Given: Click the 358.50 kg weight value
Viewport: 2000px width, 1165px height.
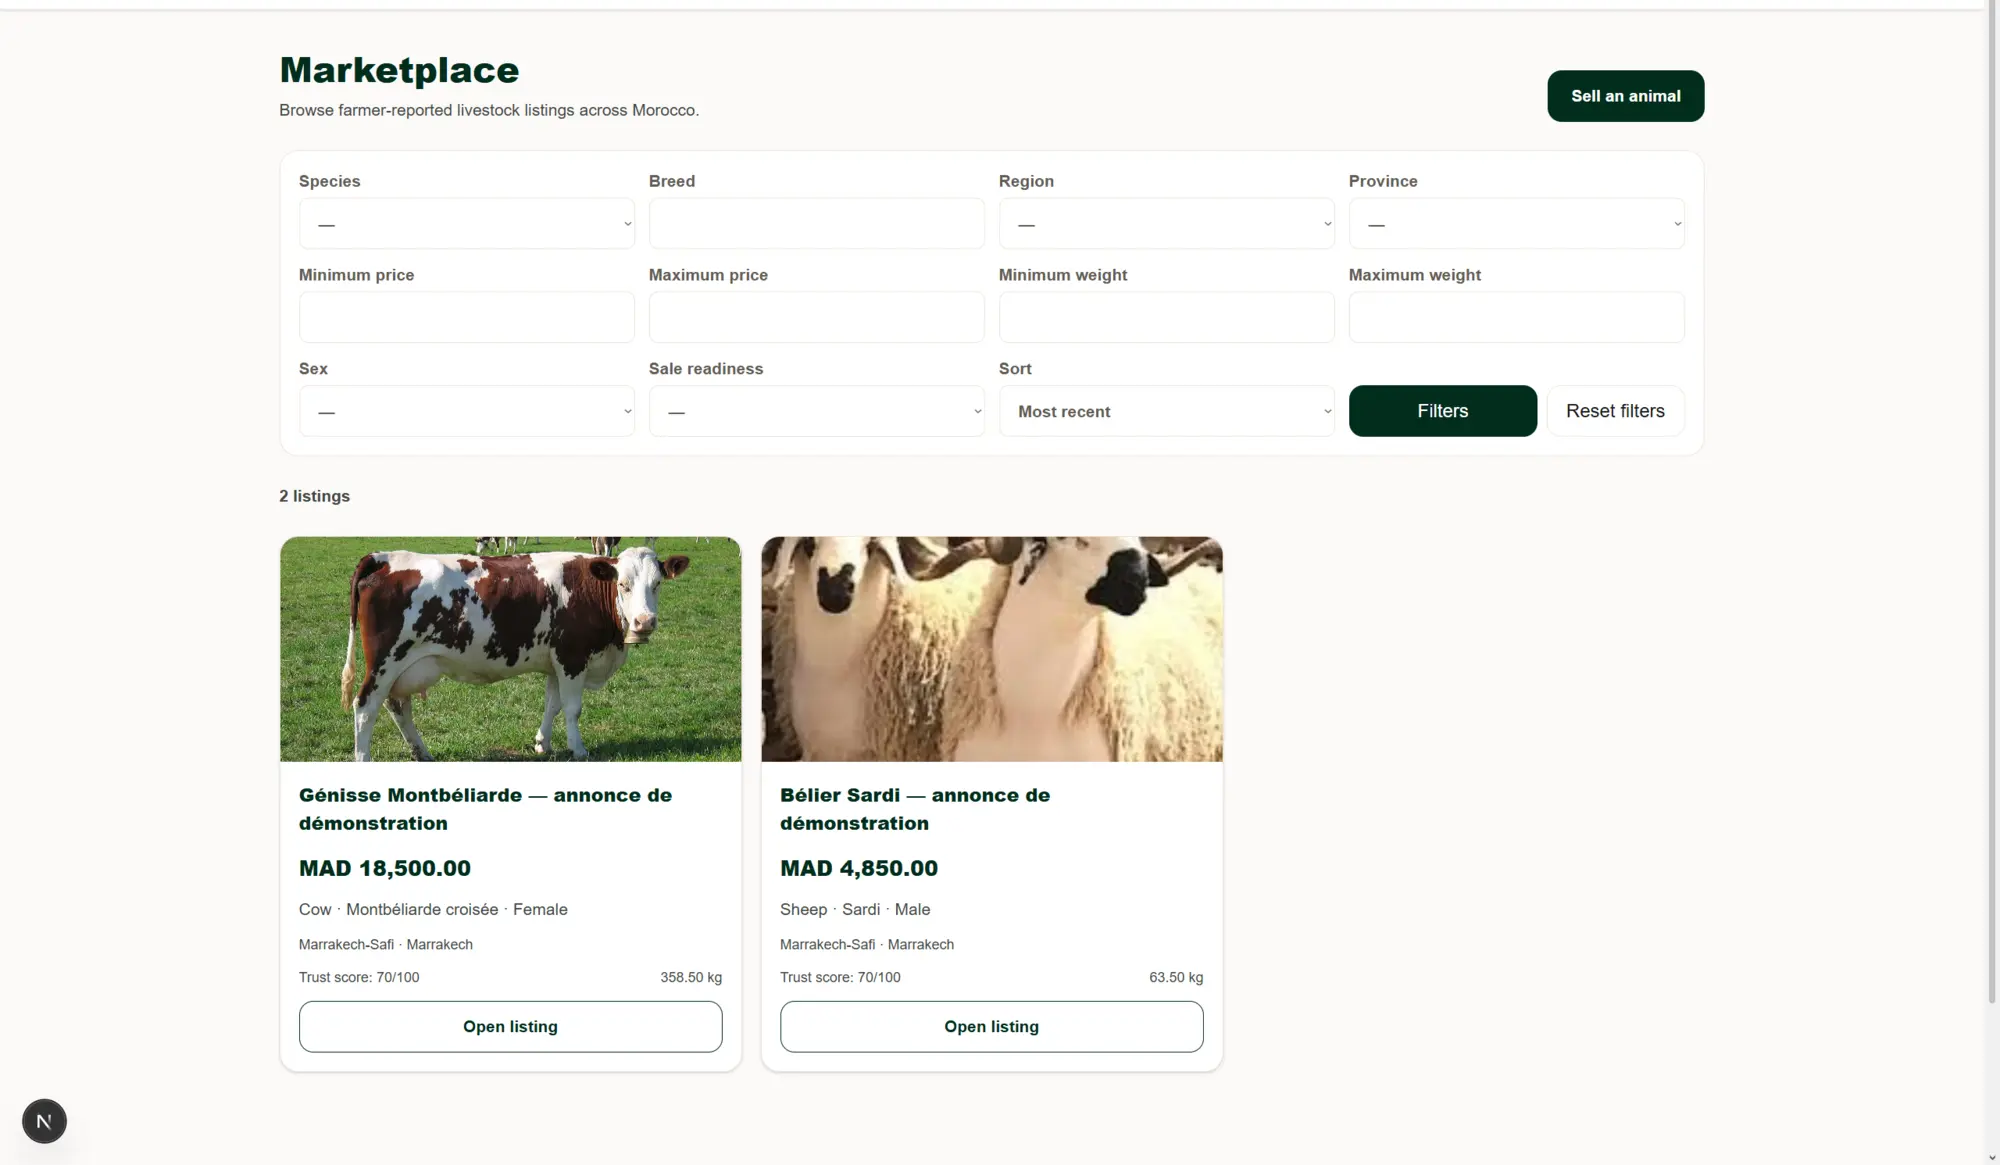Looking at the screenshot, I should coord(691,977).
